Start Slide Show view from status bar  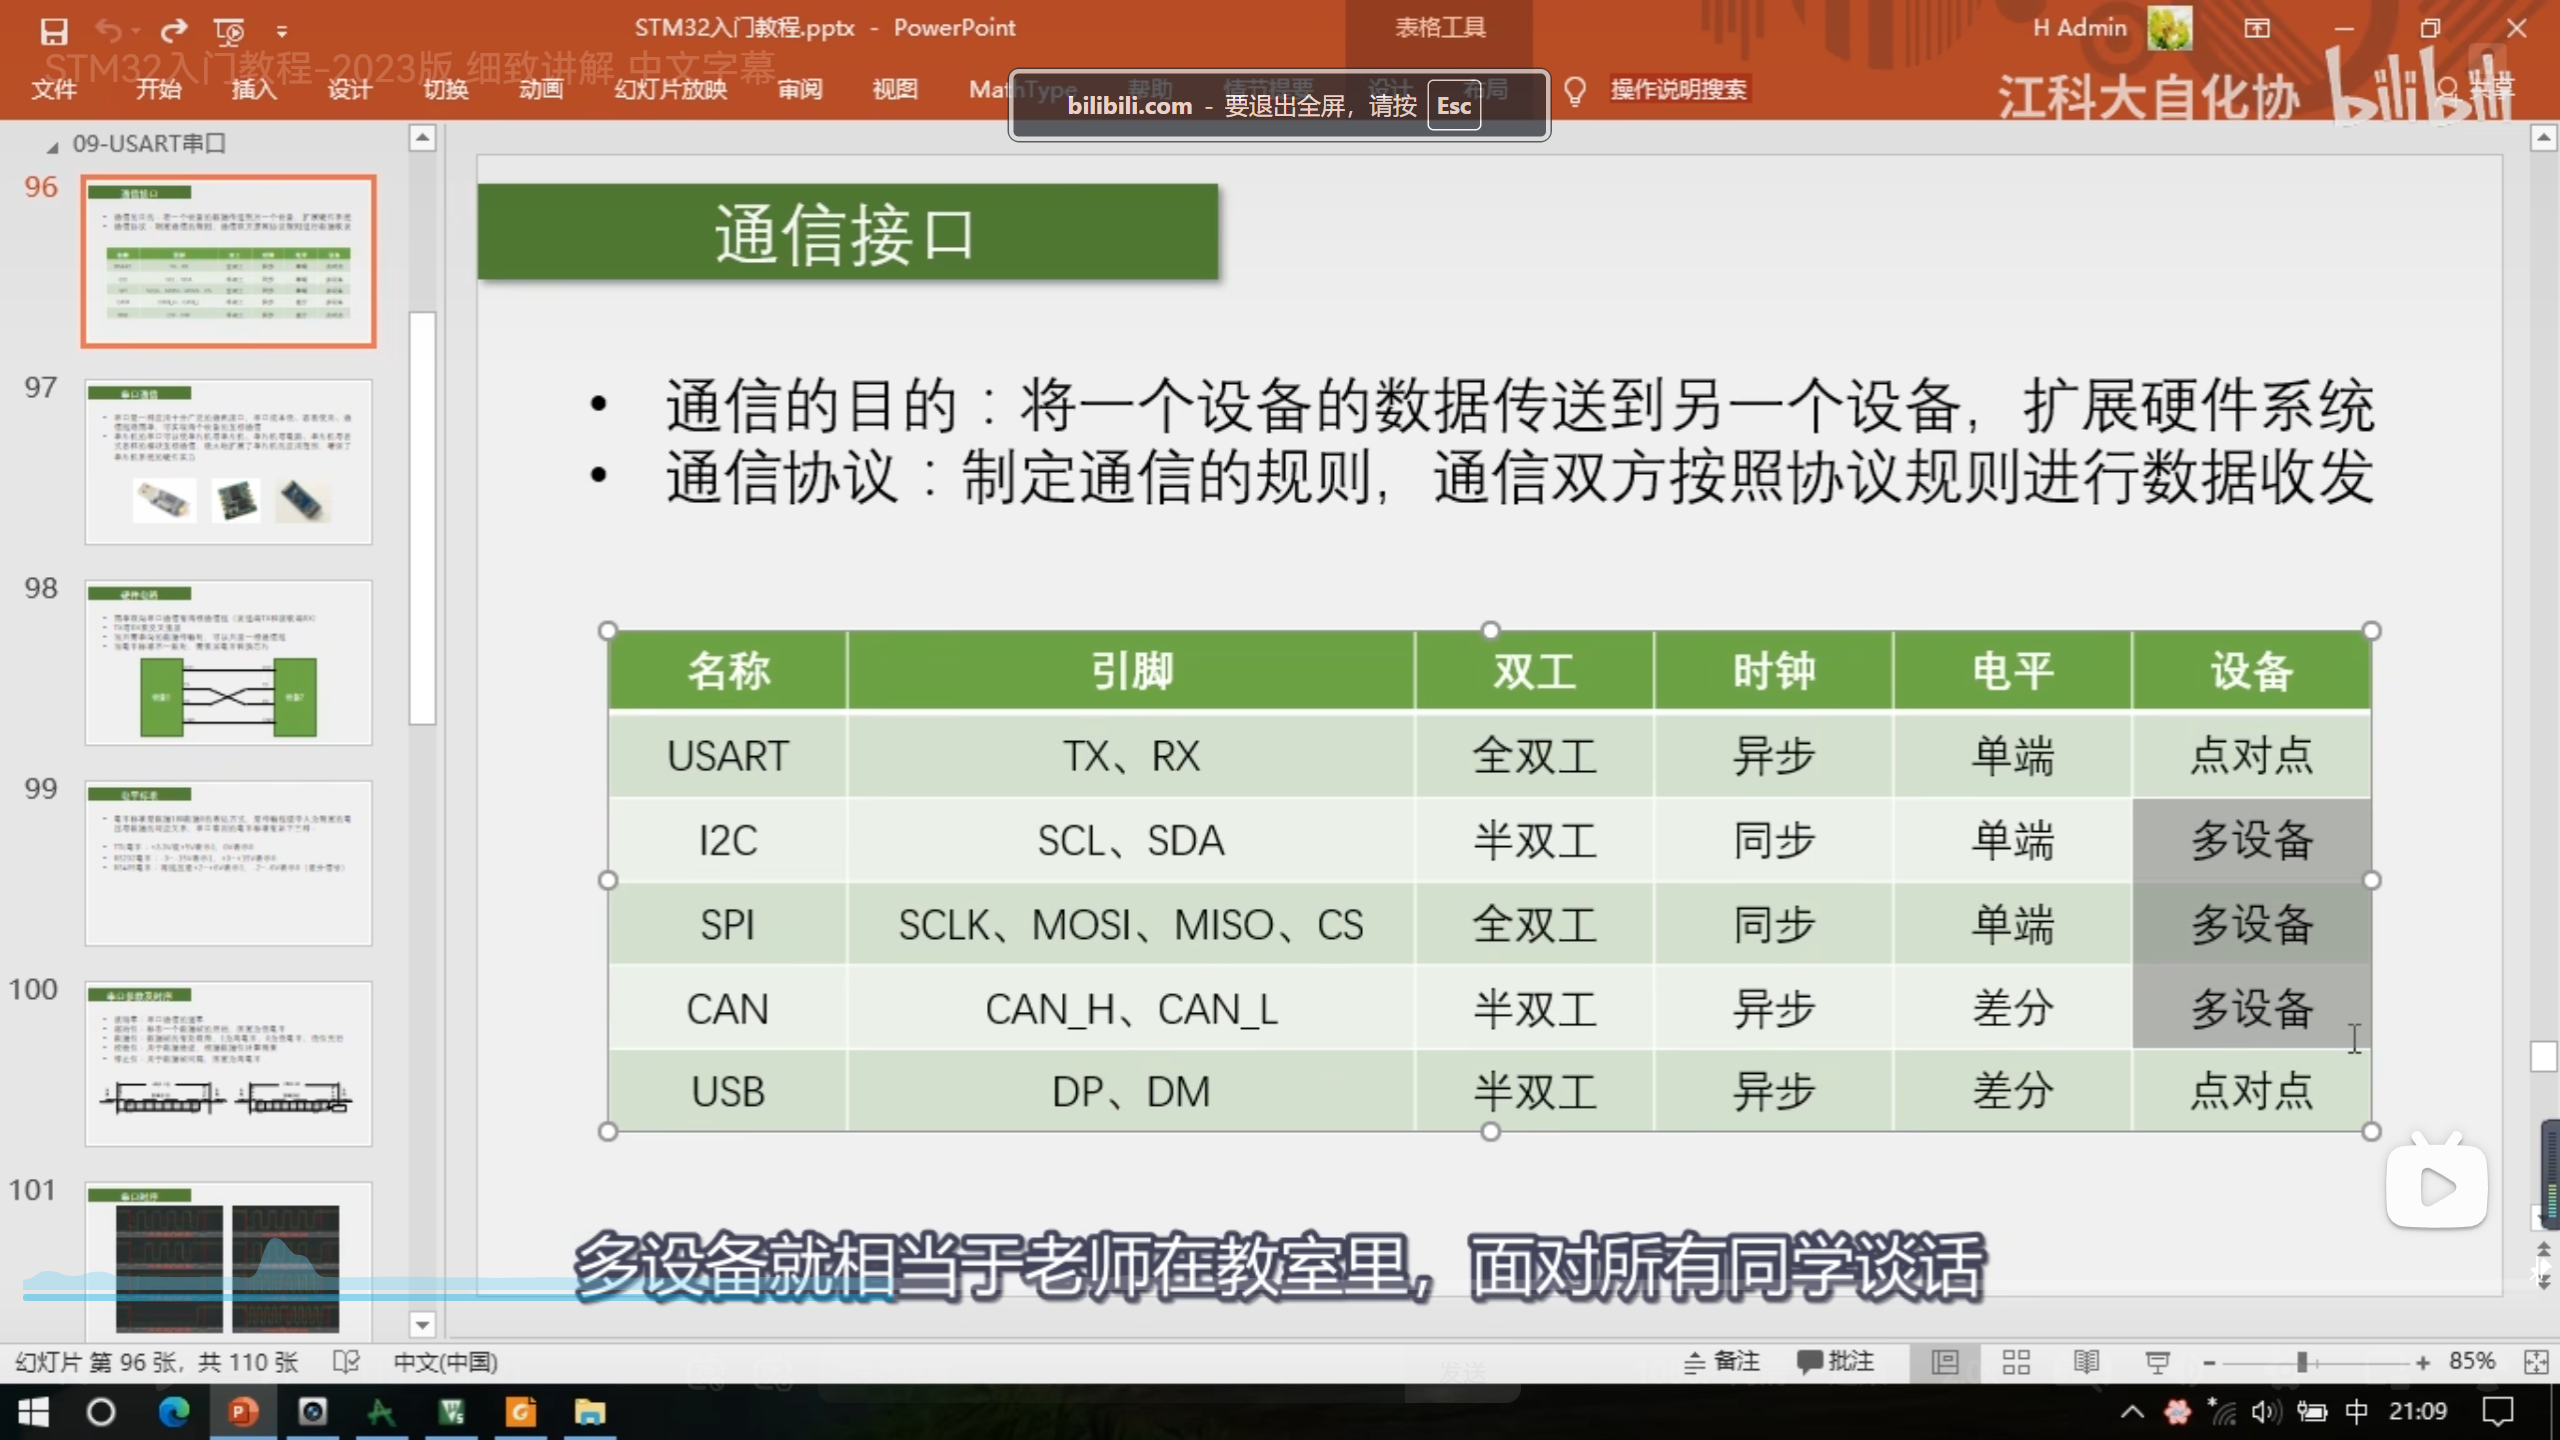click(2157, 1361)
